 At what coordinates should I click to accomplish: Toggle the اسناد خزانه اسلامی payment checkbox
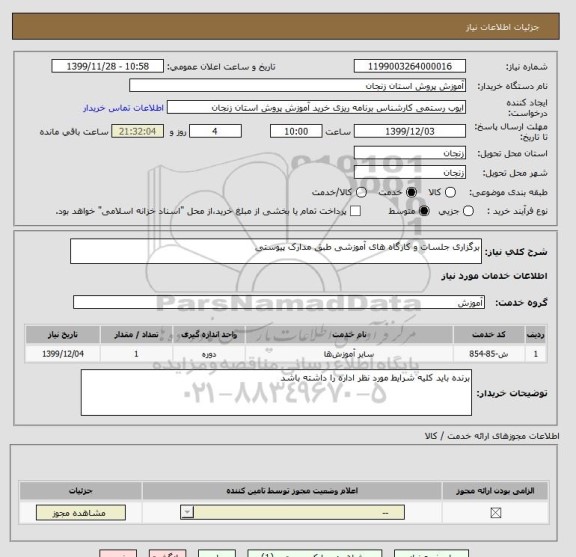(355, 211)
